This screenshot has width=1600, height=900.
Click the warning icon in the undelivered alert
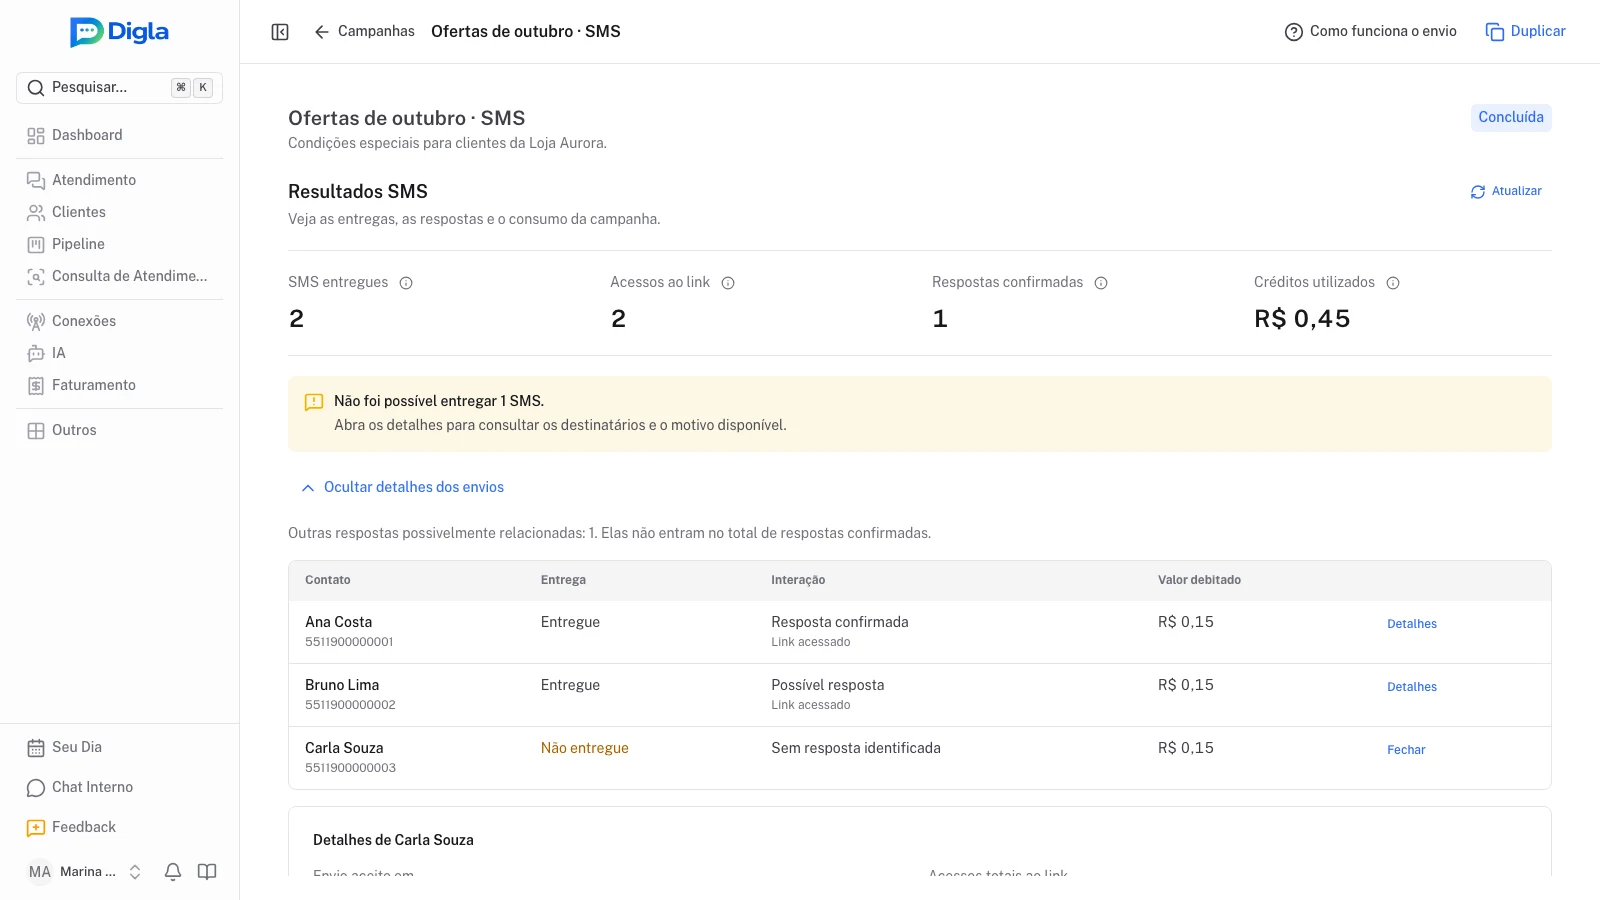pyautogui.click(x=314, y=402)
